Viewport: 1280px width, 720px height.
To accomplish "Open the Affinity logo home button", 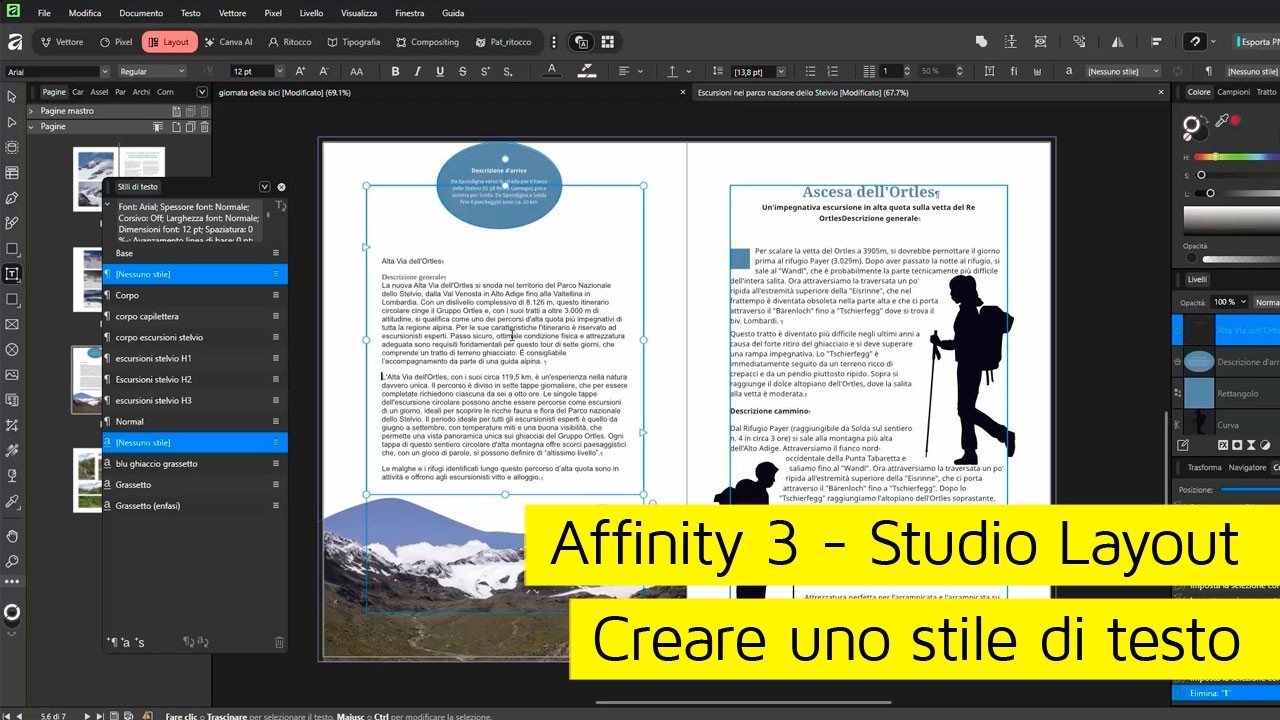I will tap(14, 42).
